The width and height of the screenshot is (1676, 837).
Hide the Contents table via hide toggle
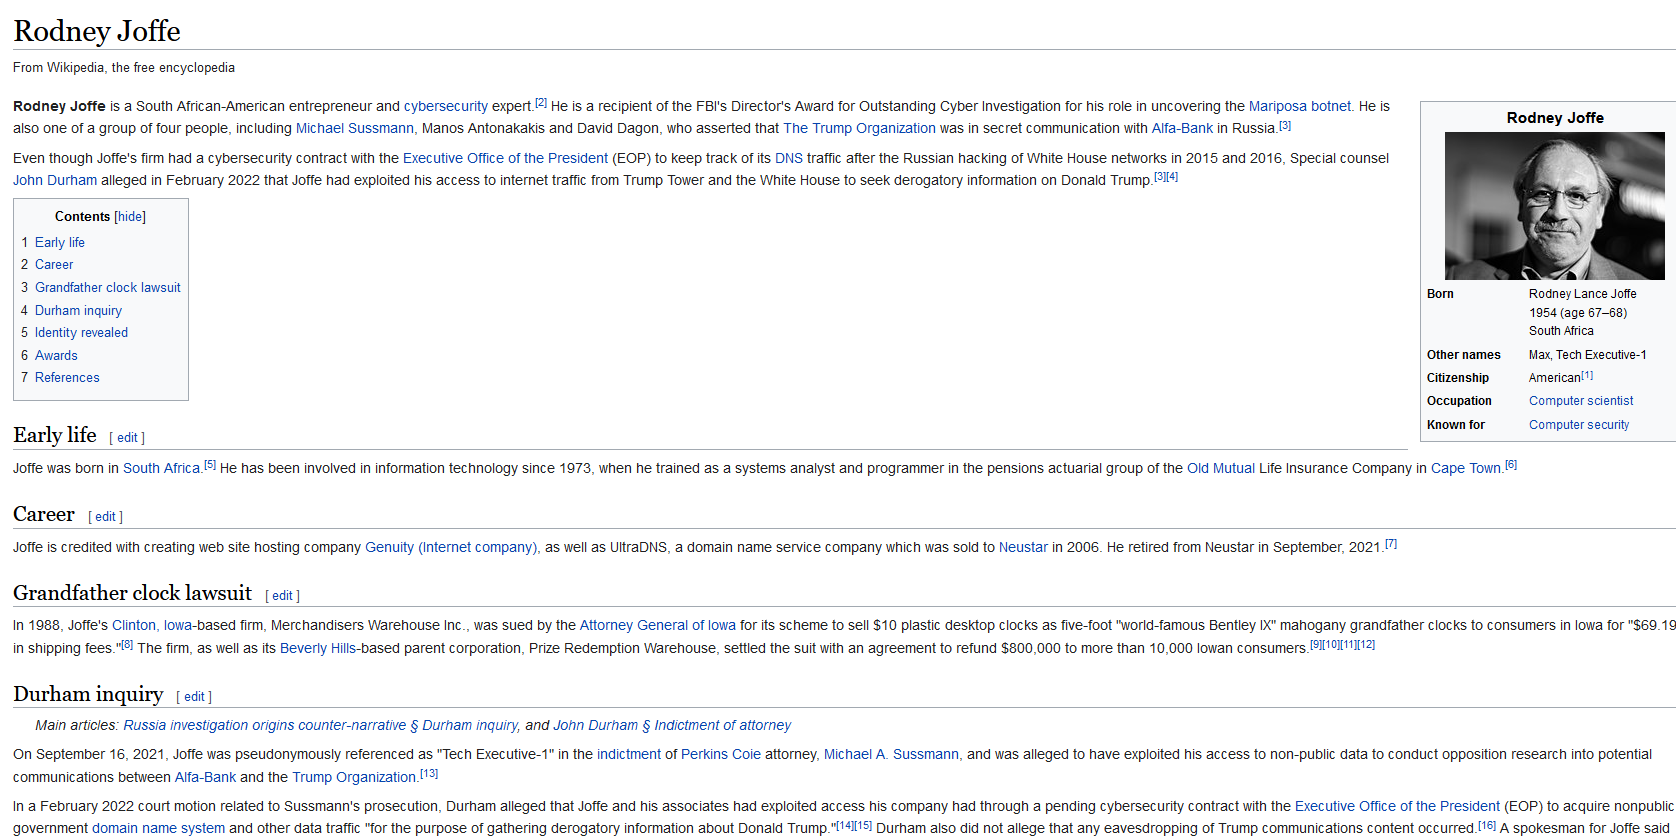coord(130,216)
